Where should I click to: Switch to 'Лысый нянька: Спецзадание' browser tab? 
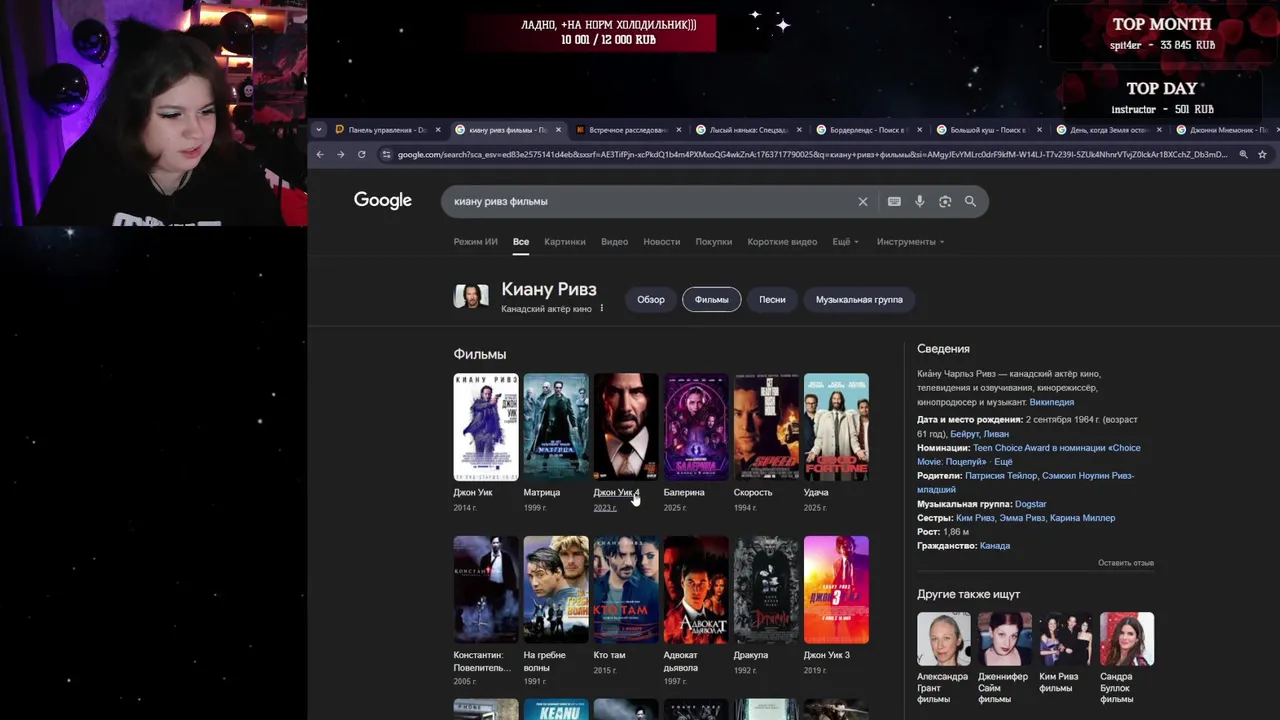click(x=747, y=130)
